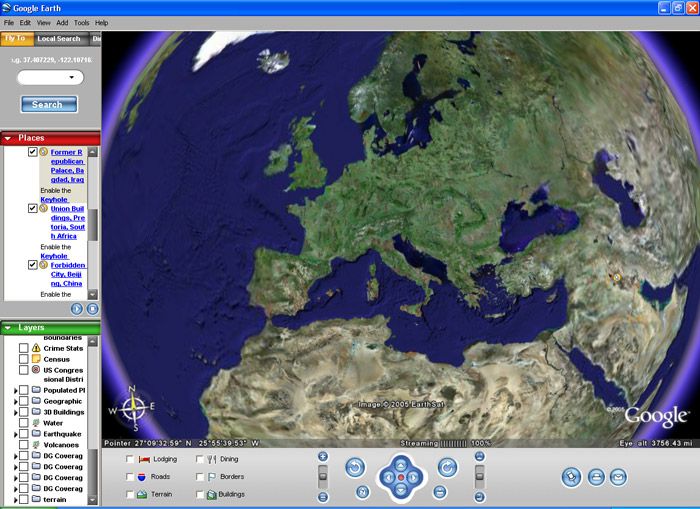Enable the Dining checkbox

200,459
